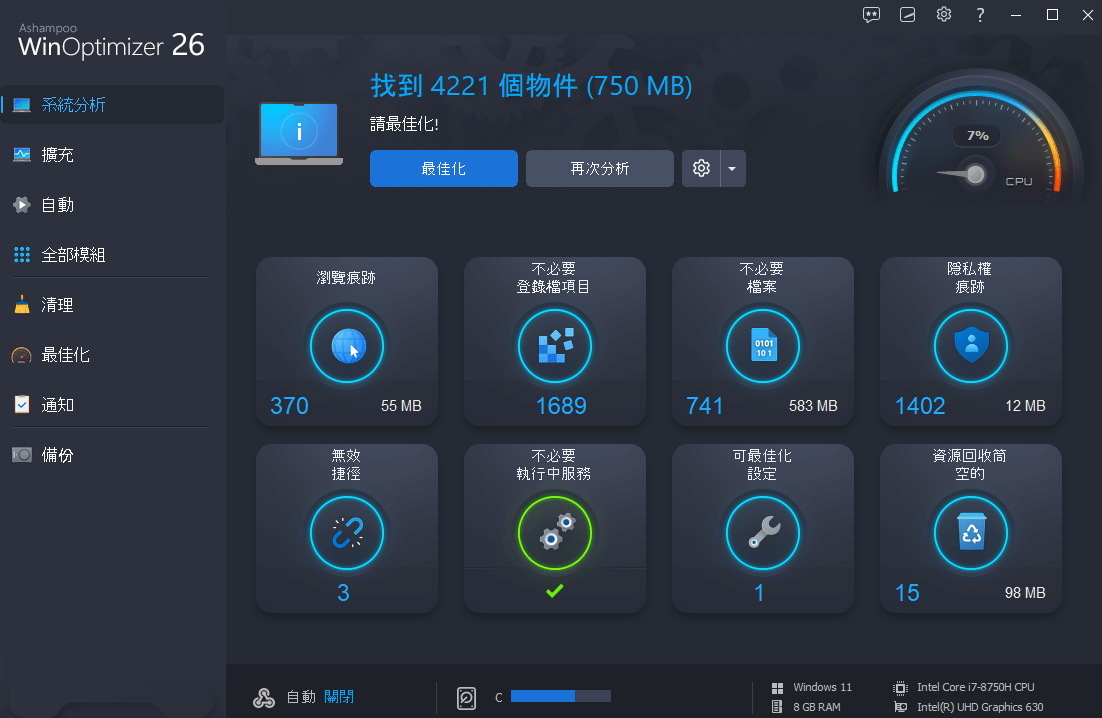Expand the dropdown arrow beside analysis settings gear
The height and width of the screenshot is (718, 1102).
[x=732, y=169]
